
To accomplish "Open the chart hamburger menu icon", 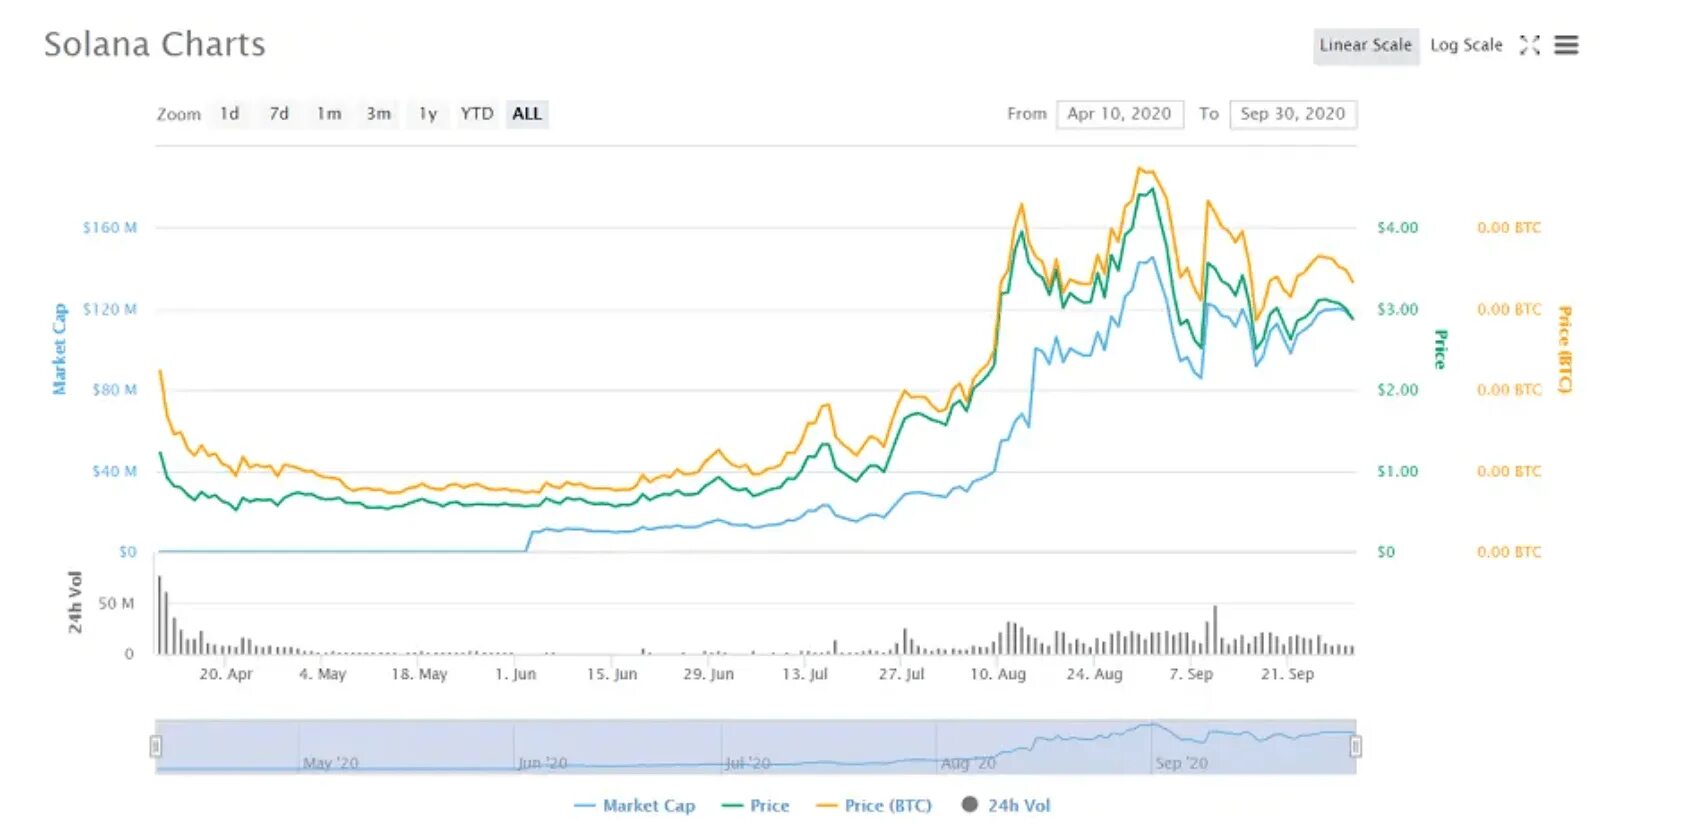I will (x=1566, y=45).
